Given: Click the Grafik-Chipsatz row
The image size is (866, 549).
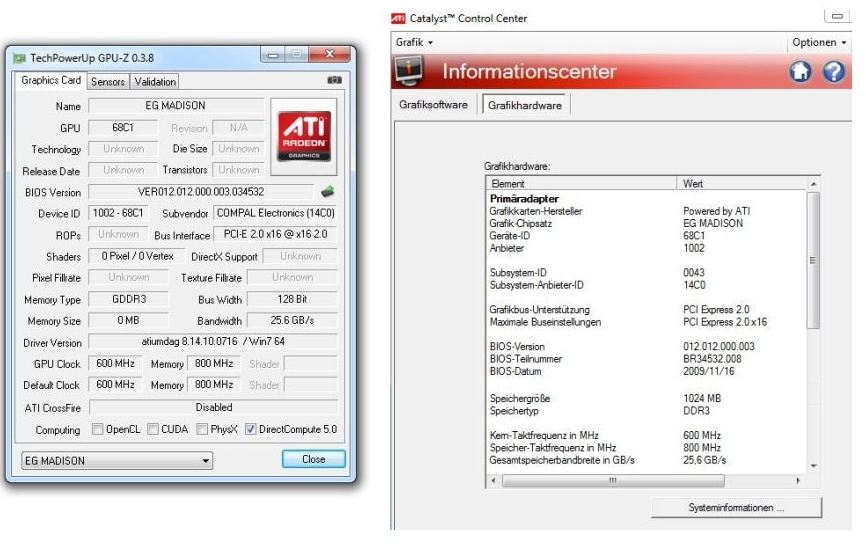Looking at the screenshot, I should point(647,224).
